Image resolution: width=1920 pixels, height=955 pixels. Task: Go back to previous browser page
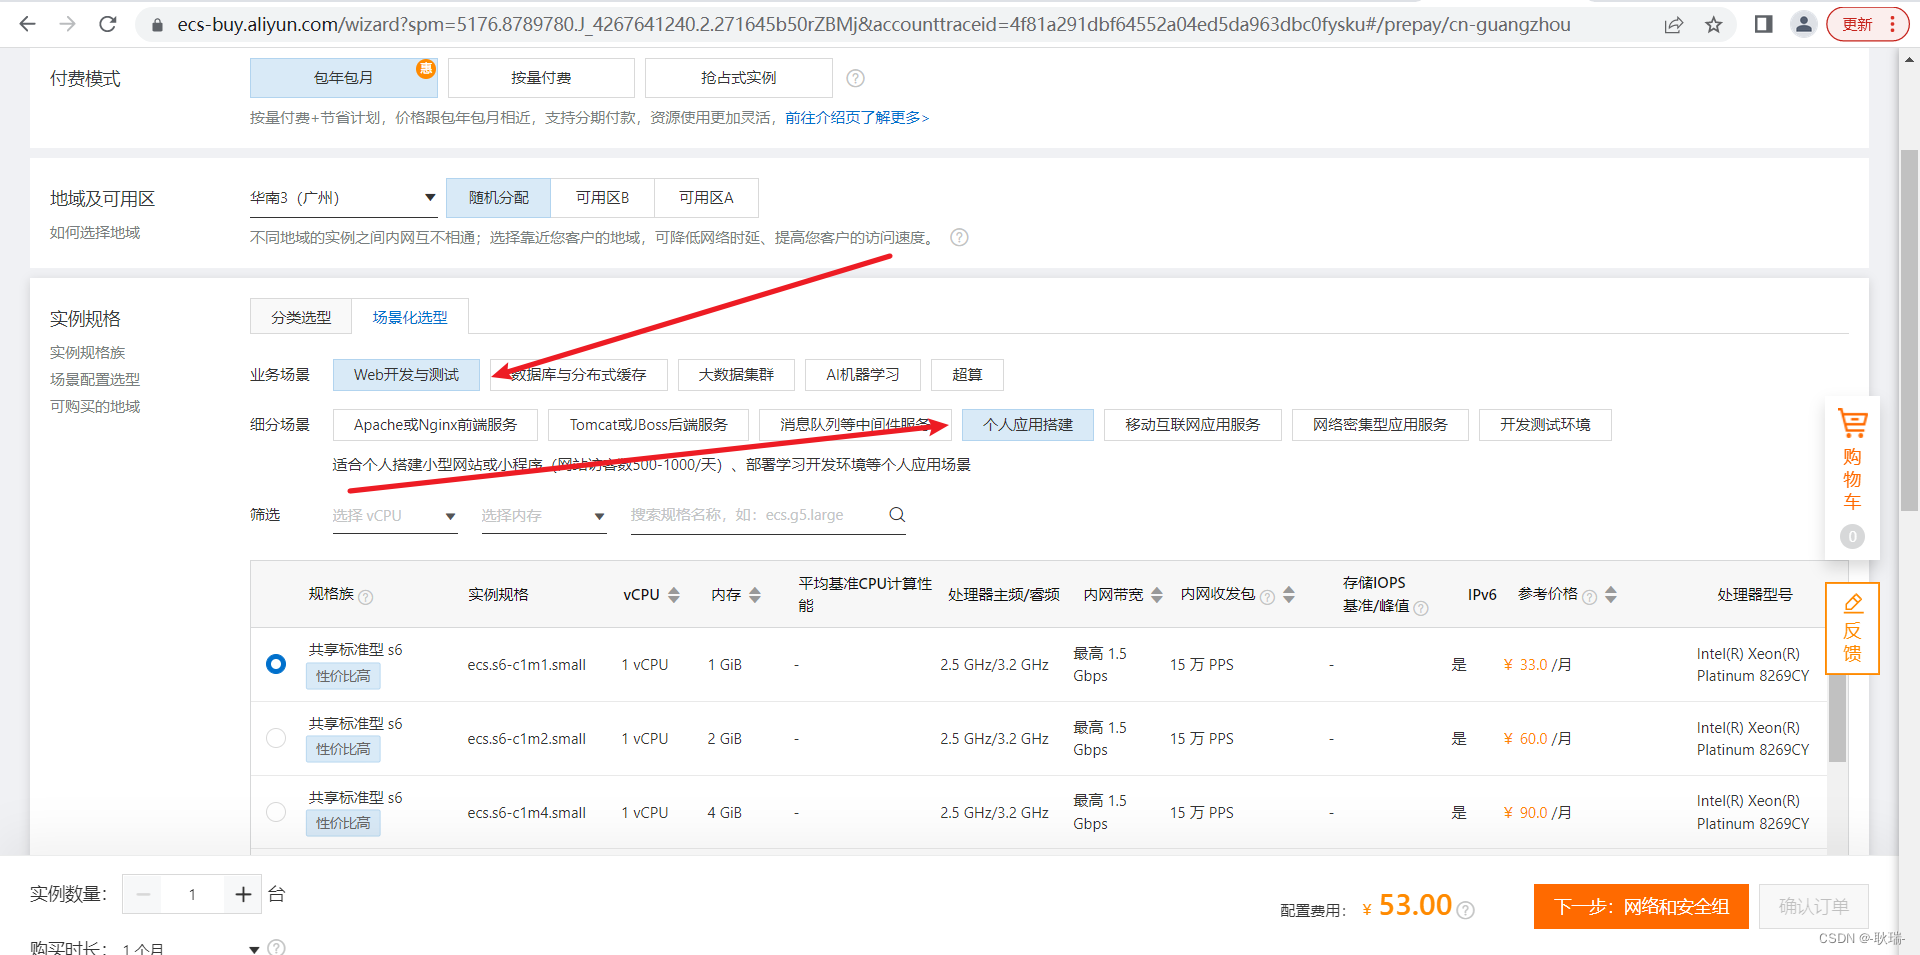point(27,24)
